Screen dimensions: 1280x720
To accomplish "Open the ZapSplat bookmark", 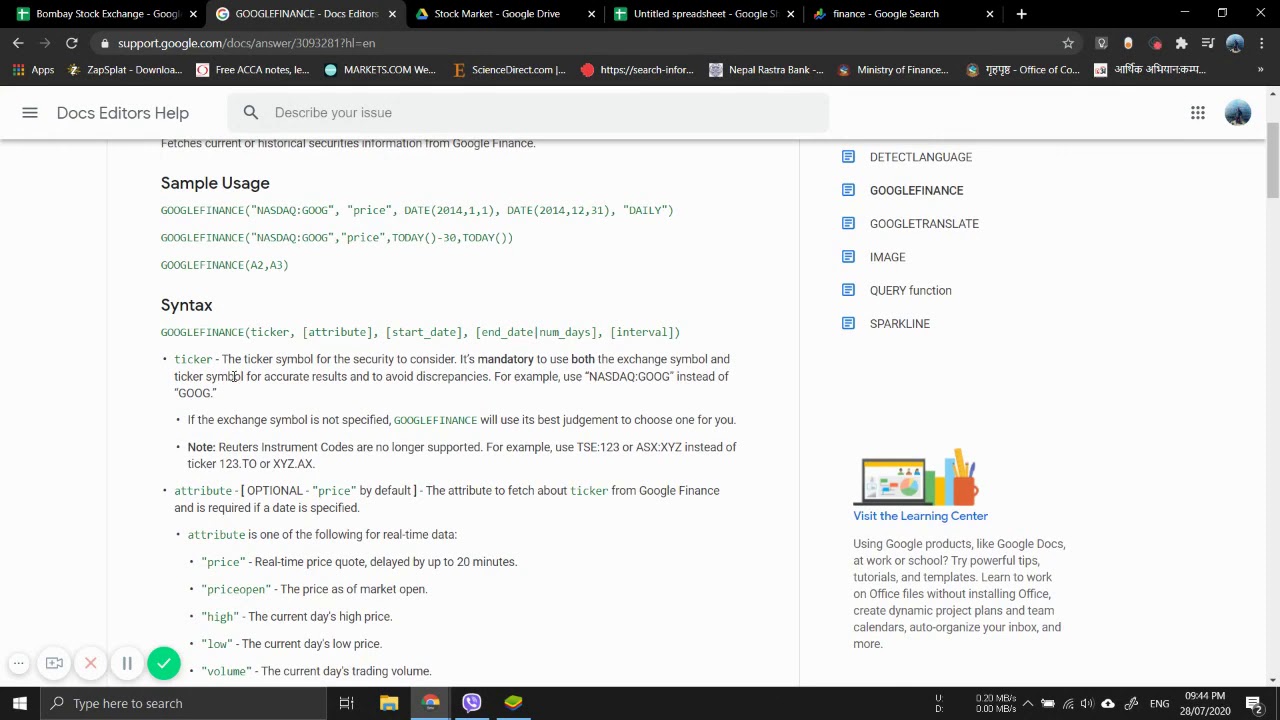I will [125, 70].
